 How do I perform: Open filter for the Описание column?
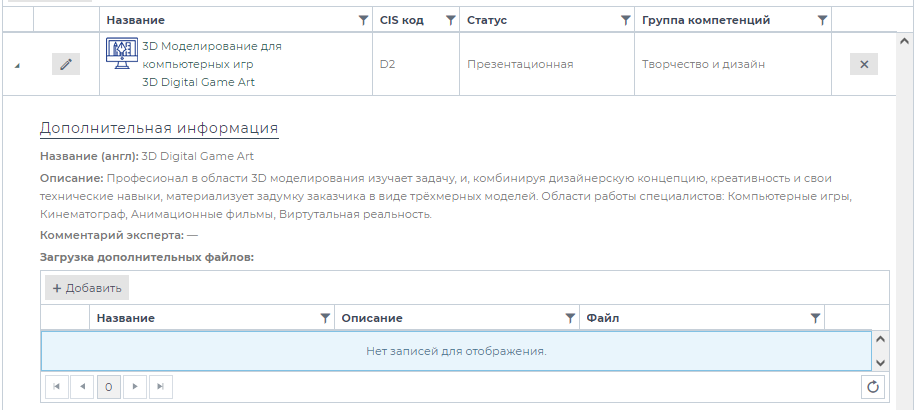(x=569, y=318)
